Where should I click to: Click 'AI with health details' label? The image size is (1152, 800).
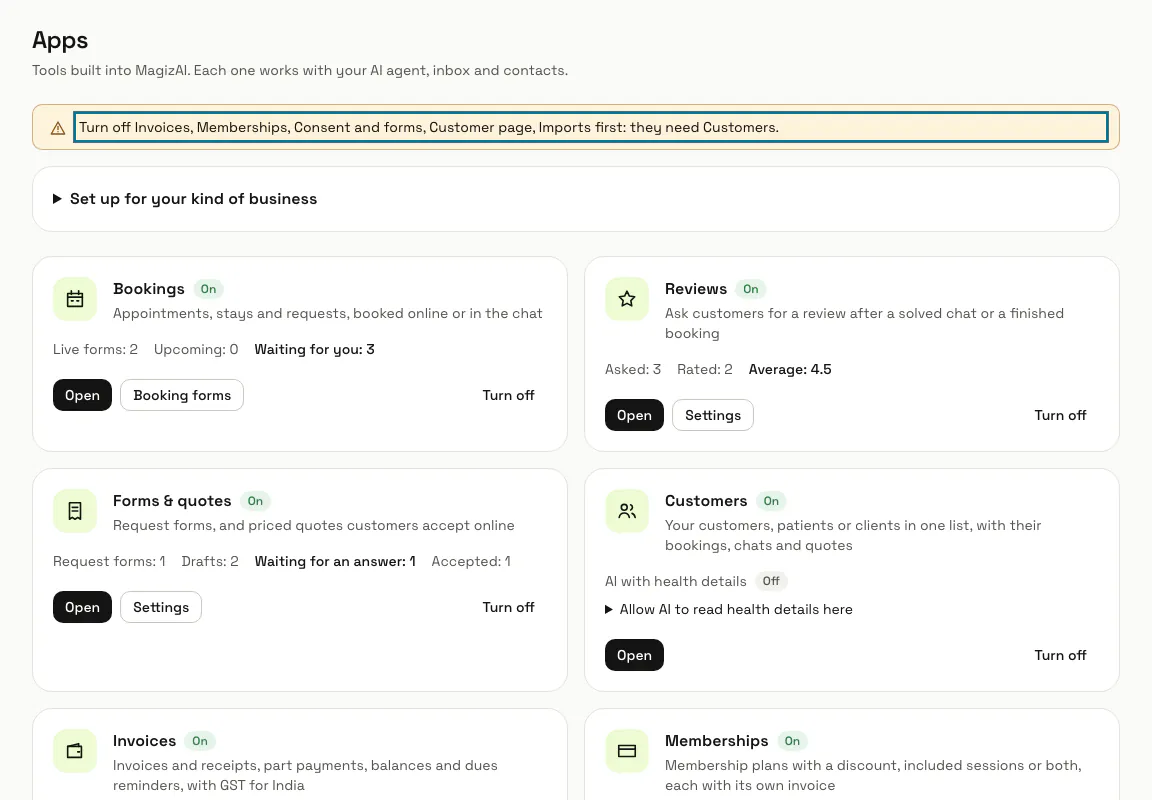[675, 581]
